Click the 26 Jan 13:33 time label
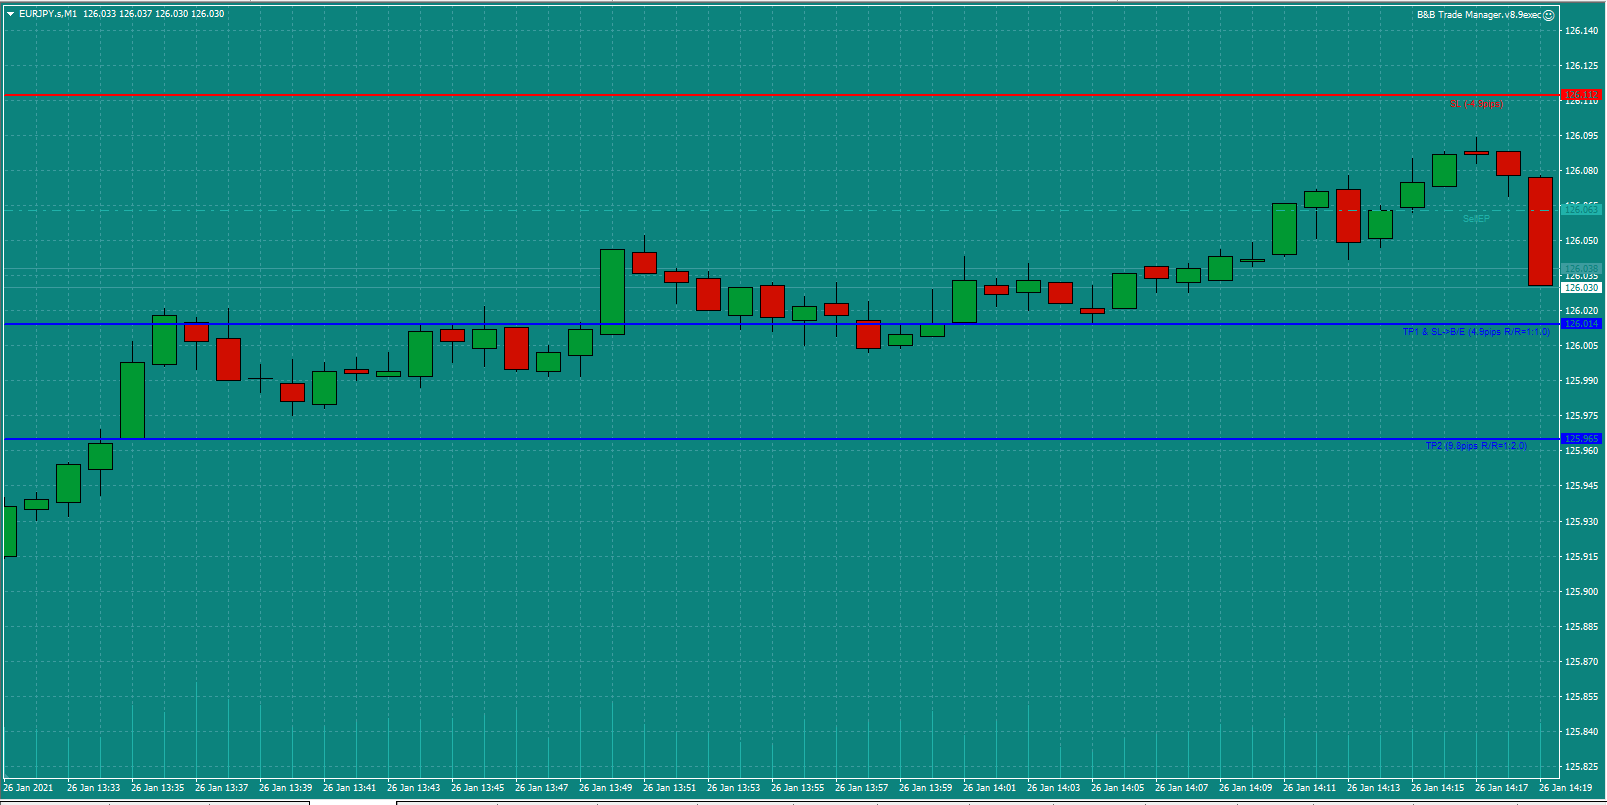The height and width of the screenshot is (805, 1607). pos(93,788)
